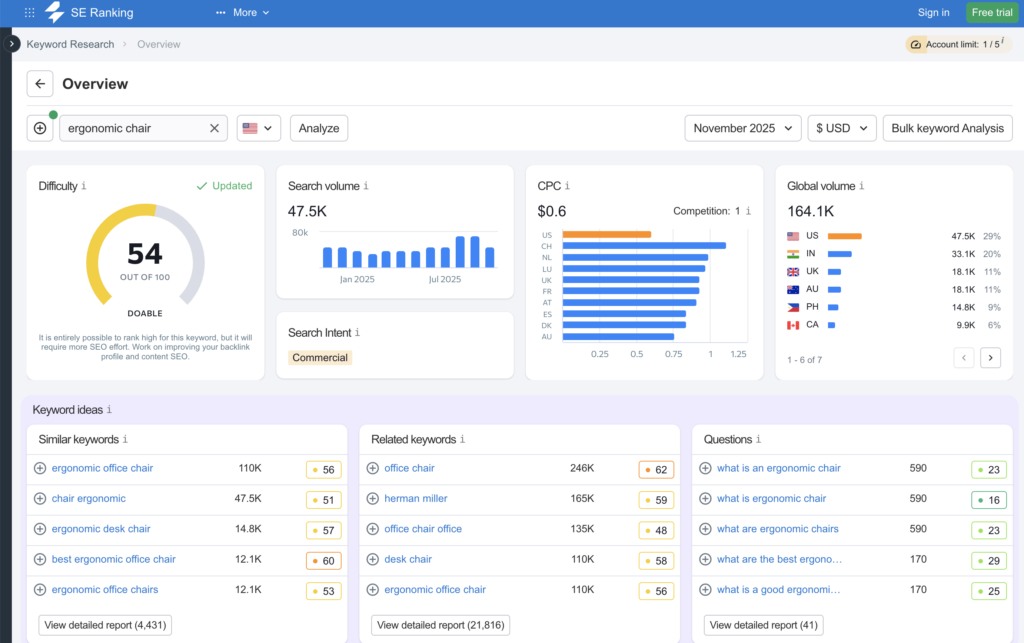Go to next page of Global volume countries

pyautogui.click(x=990, y=357)
